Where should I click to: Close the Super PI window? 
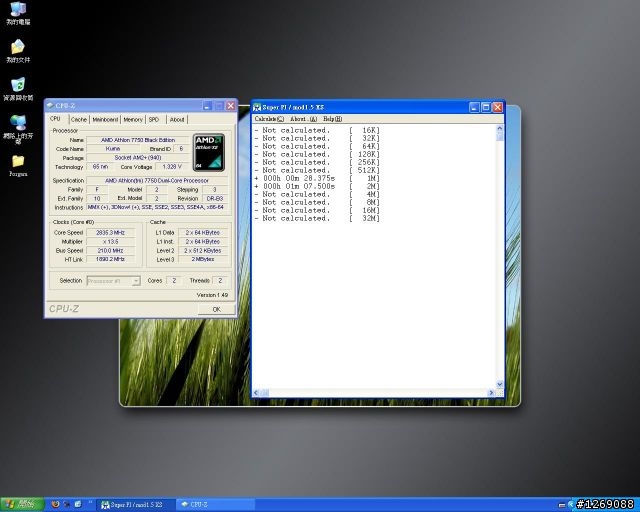pyautogui.click(x=498, y=107)
